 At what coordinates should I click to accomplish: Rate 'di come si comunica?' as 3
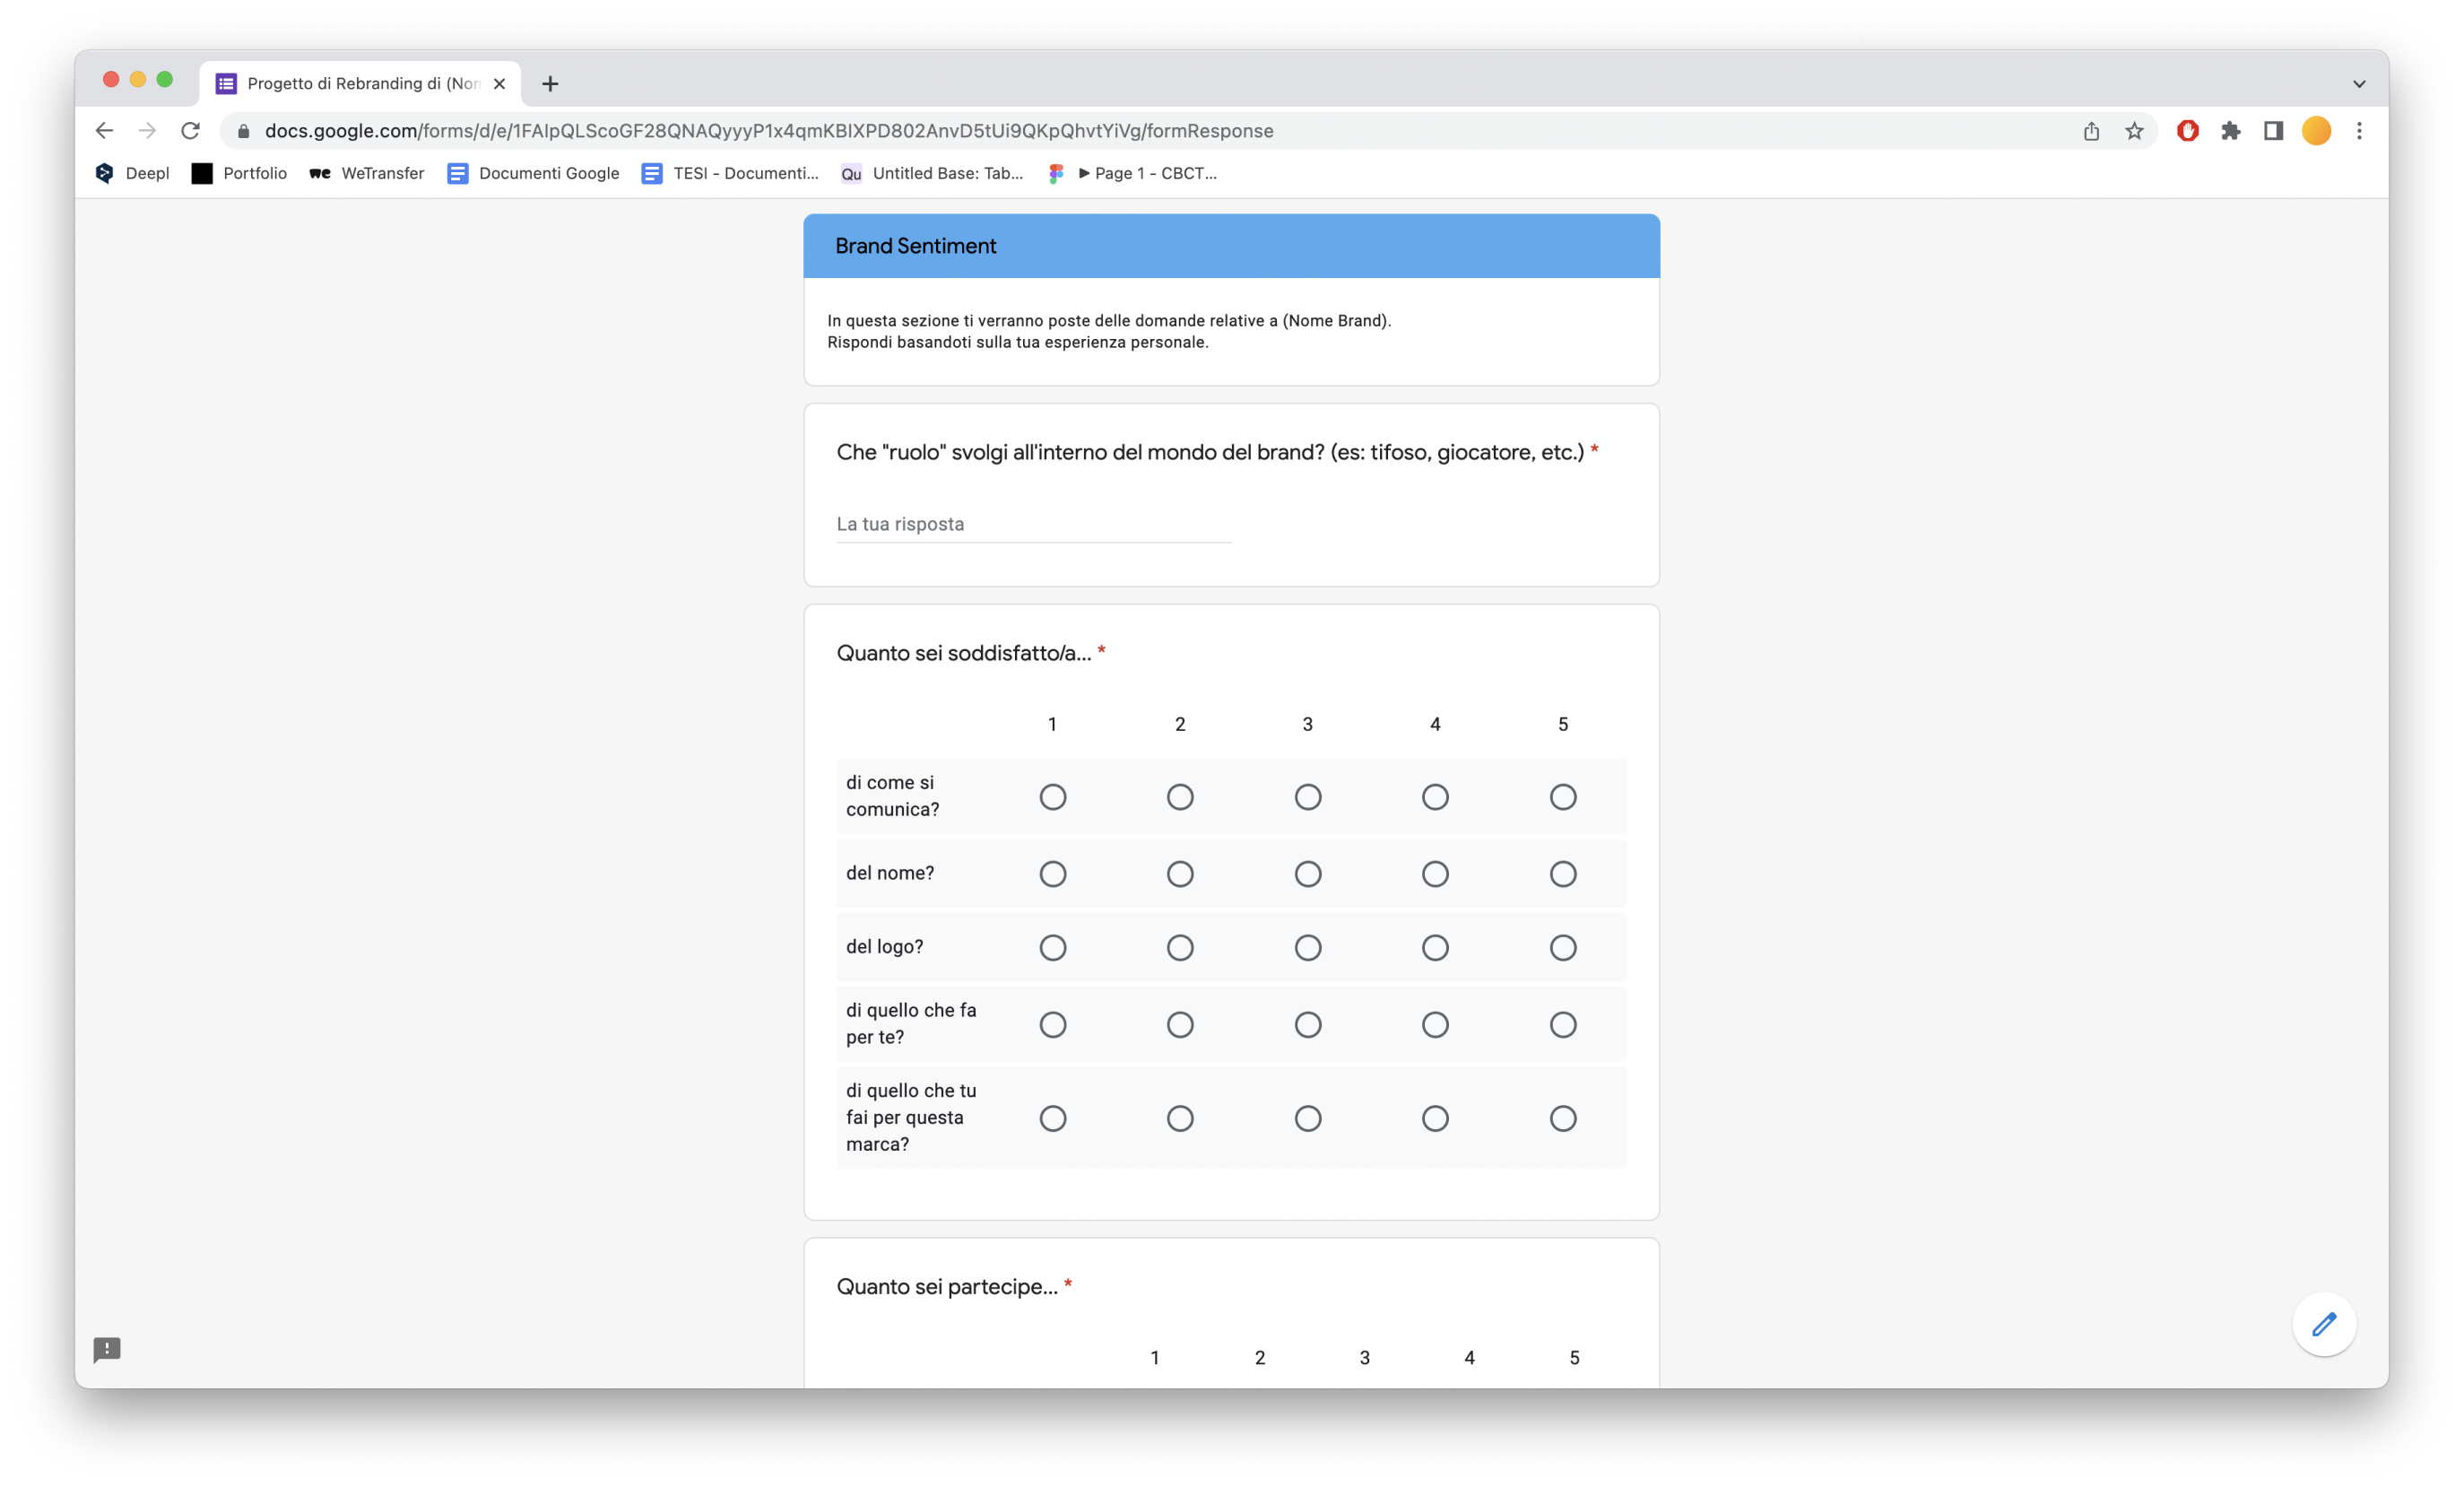(1307, 797)
